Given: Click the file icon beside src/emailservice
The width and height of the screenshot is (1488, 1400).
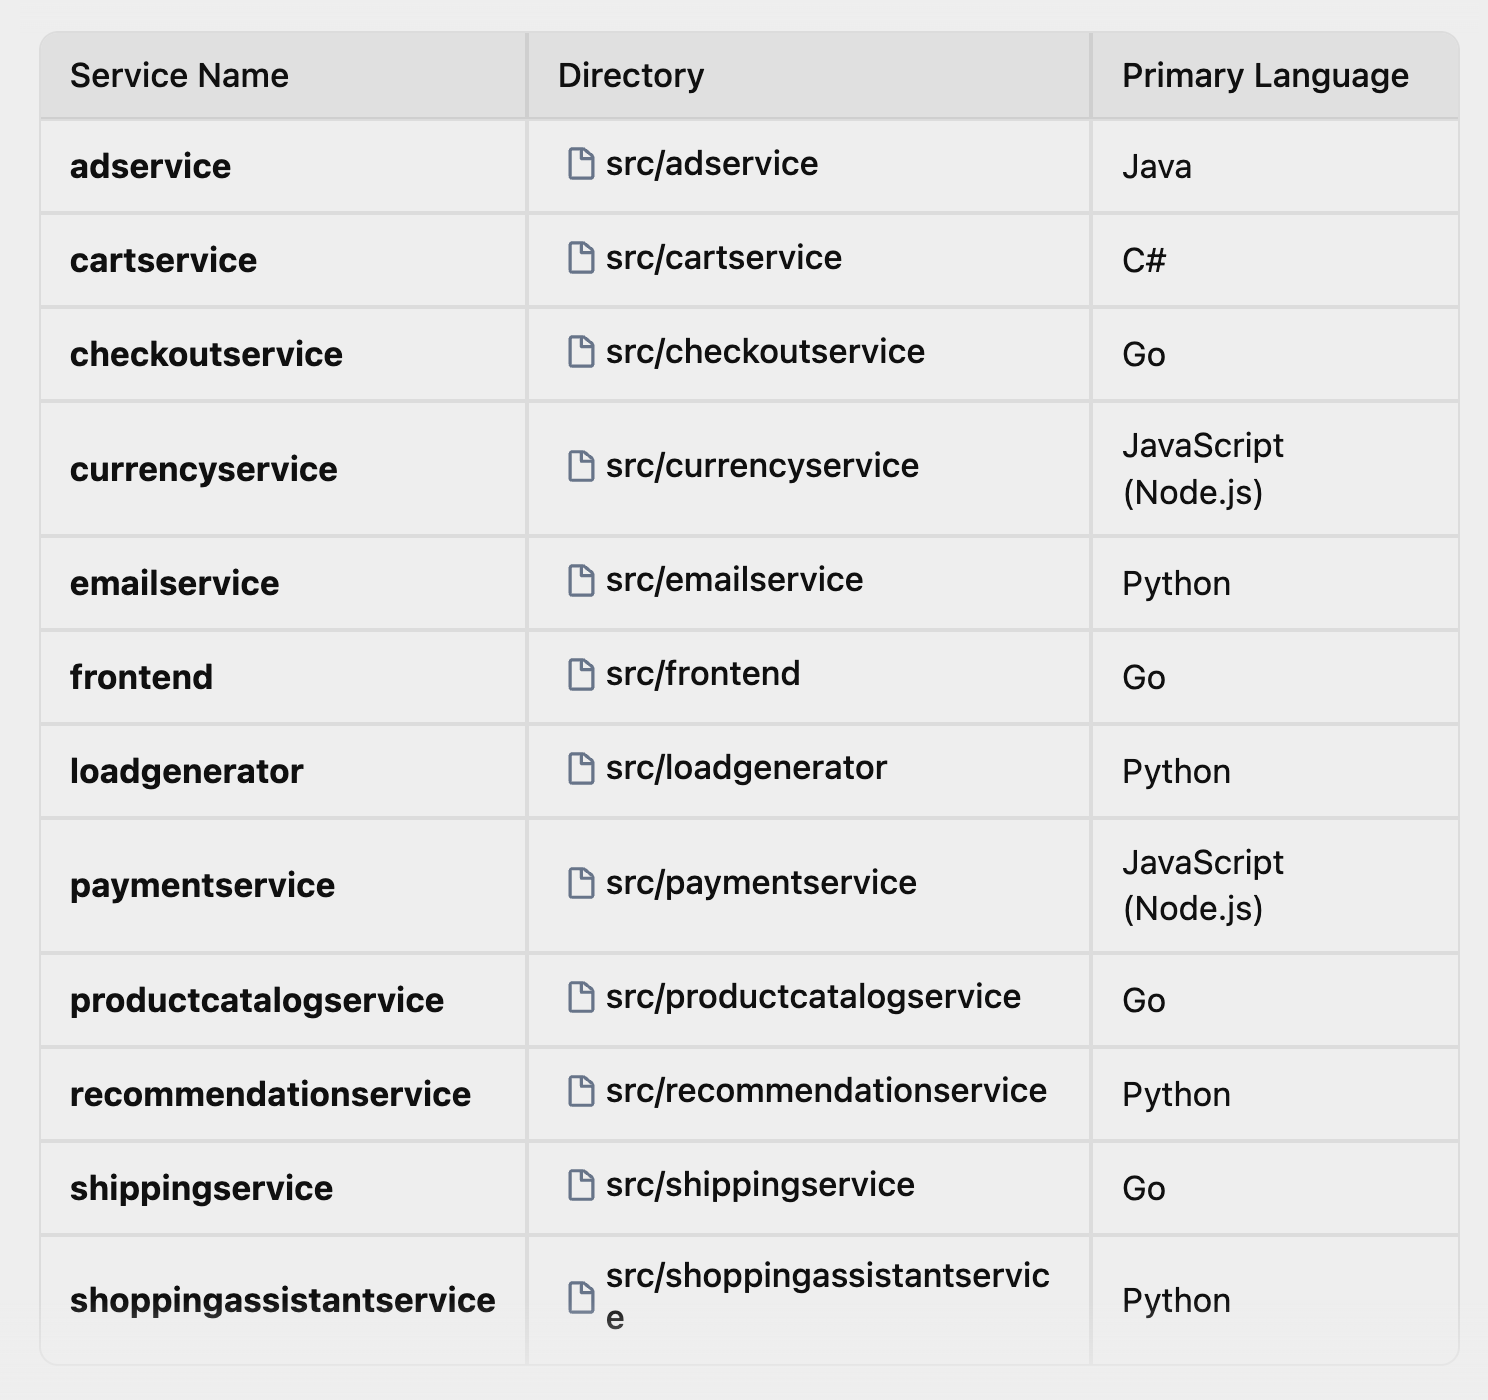Looking at the screenshot, I should tap(581, 580).
